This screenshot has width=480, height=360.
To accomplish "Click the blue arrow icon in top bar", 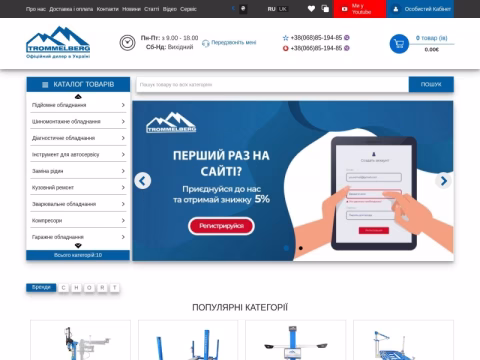I will point(233,9).
